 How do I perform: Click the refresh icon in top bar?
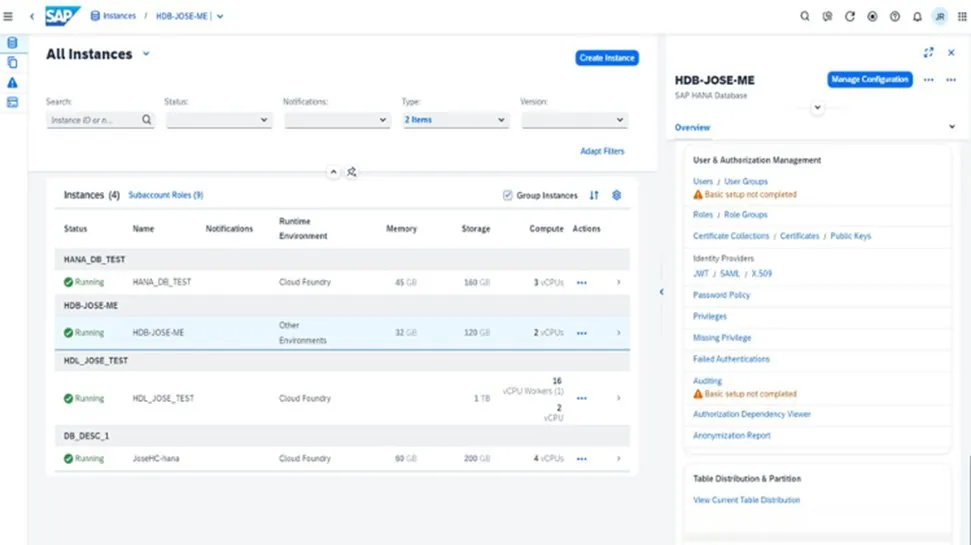(850, 16)
